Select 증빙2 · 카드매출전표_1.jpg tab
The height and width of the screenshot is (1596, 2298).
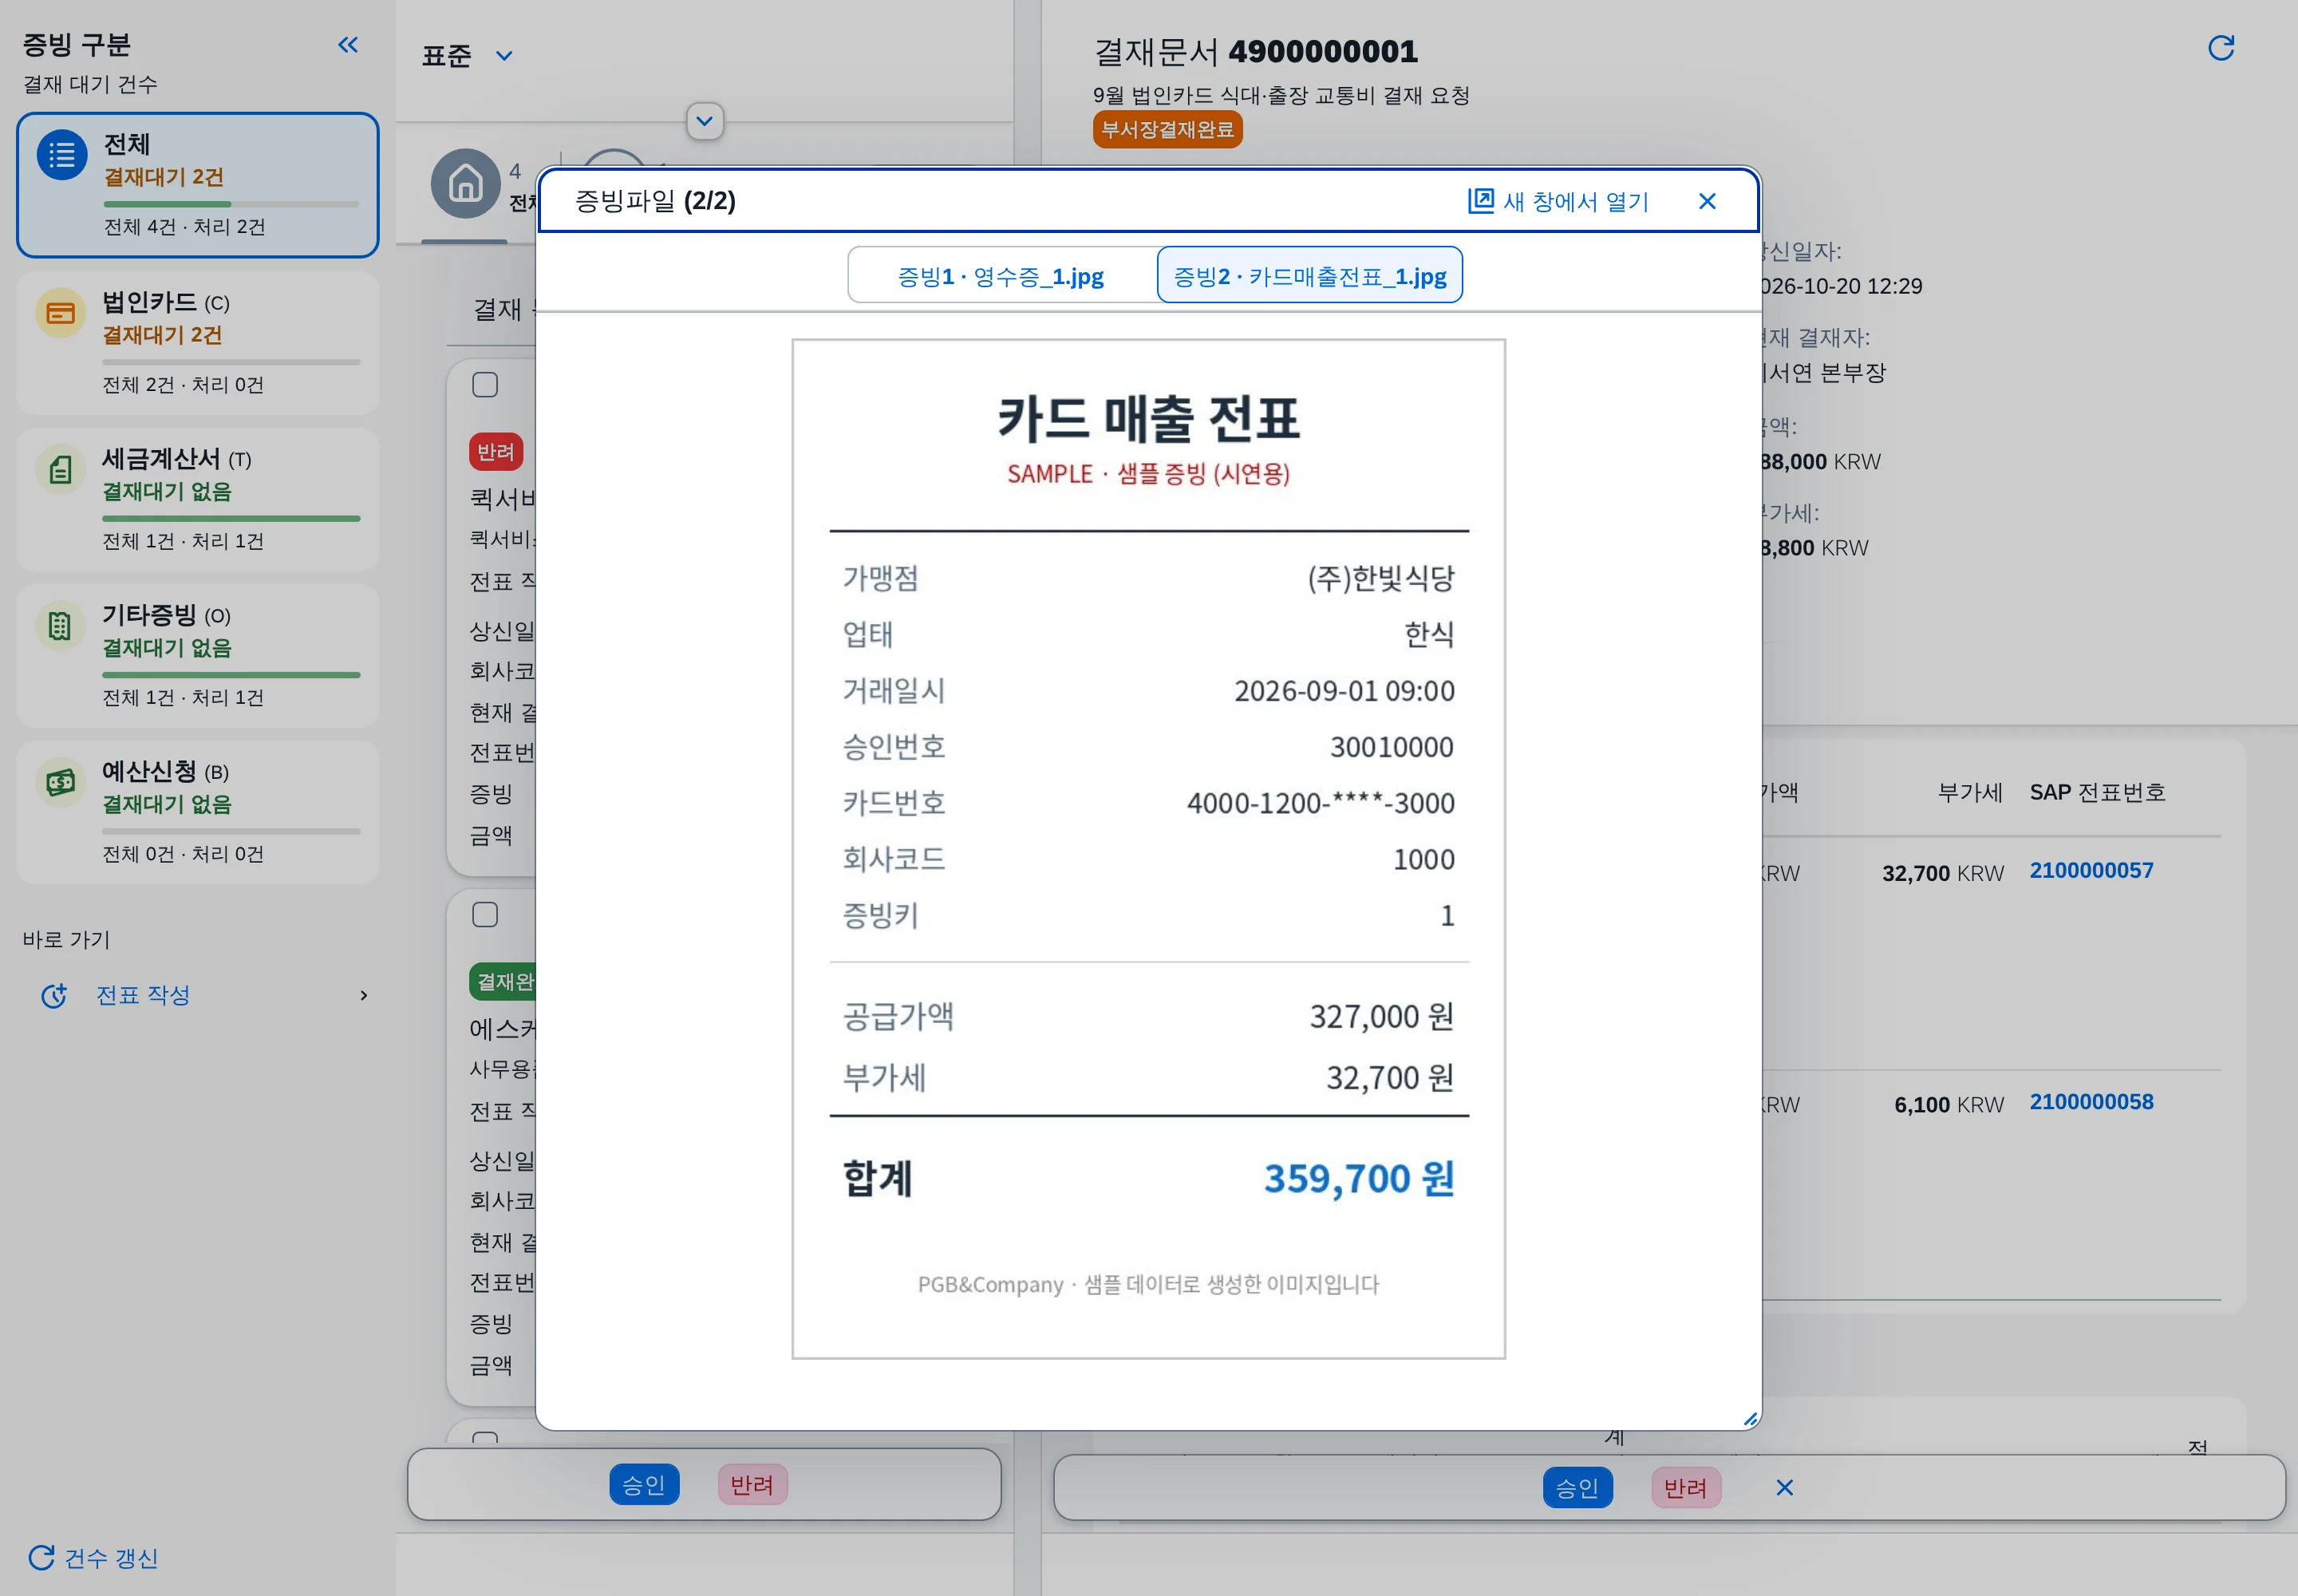[x=1309, y=275]
